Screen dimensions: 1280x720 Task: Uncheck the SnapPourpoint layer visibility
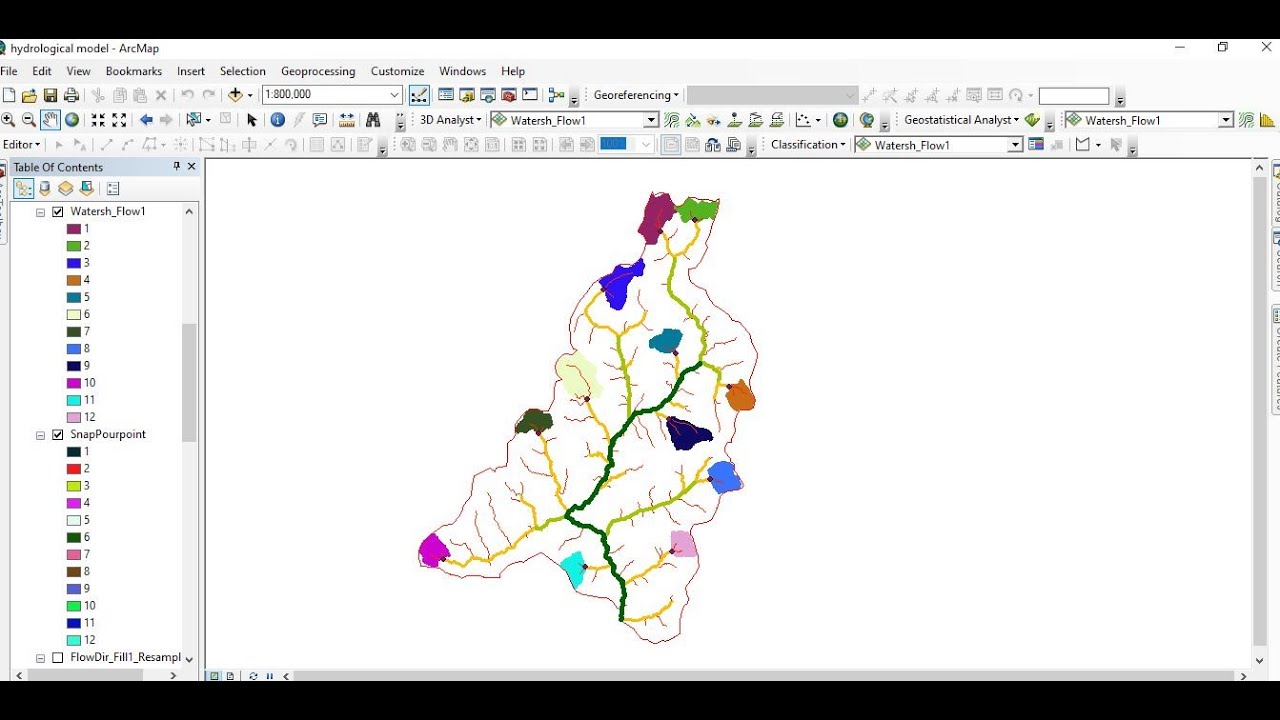point(58,434)
